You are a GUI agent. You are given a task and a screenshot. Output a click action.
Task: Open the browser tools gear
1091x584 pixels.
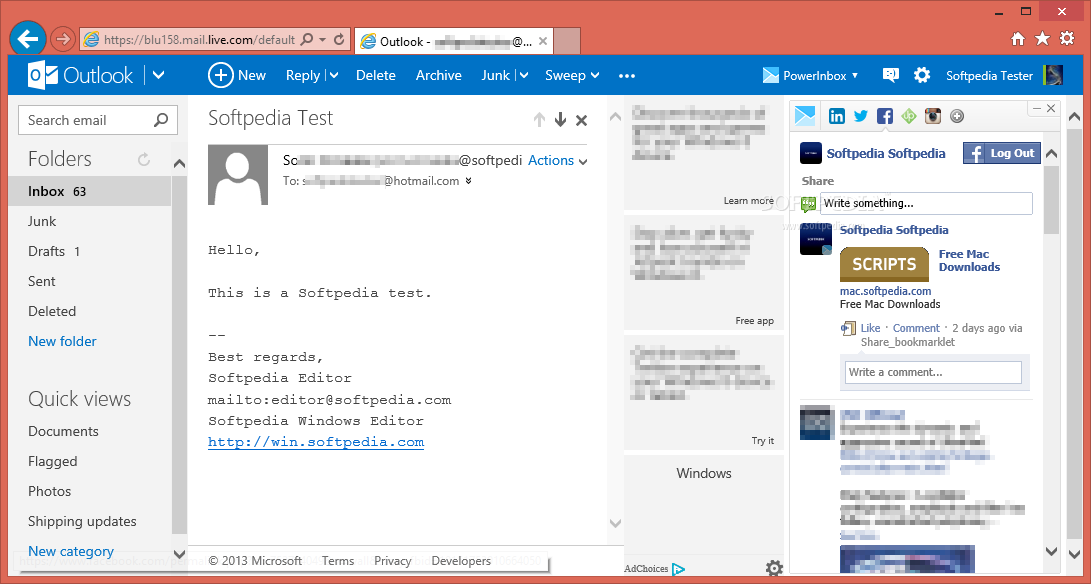(1067, 39)
